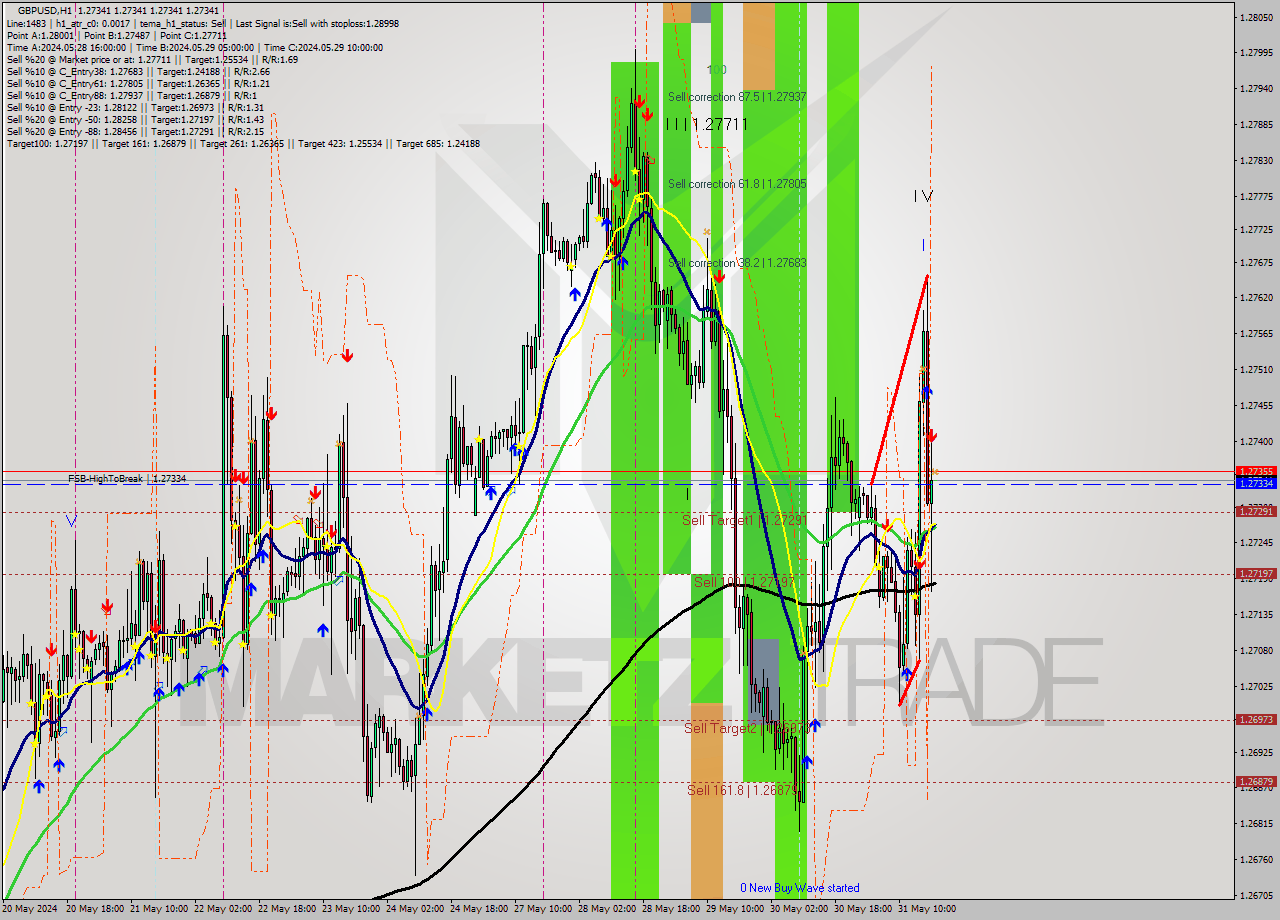Select the red 1.27197 price tag
The width and height of the screenshot is (1280, 920).
click(1256, 574)
